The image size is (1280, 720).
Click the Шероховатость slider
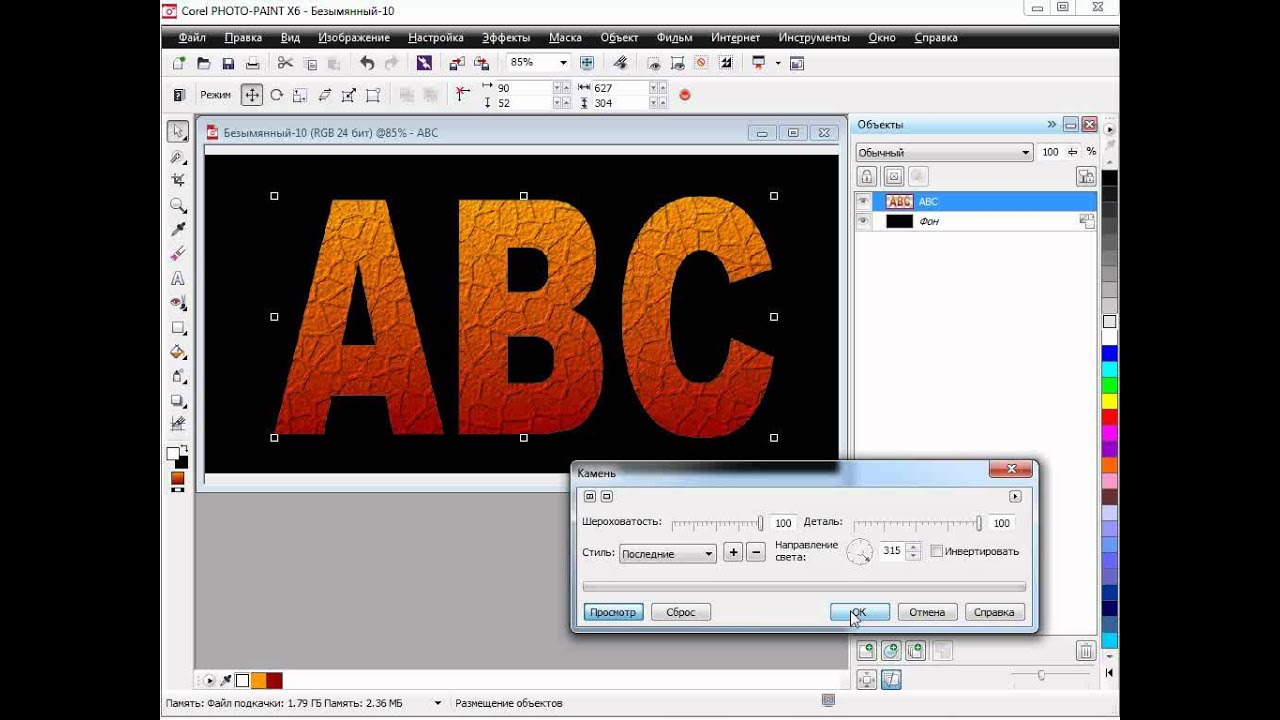pos(718,523)
